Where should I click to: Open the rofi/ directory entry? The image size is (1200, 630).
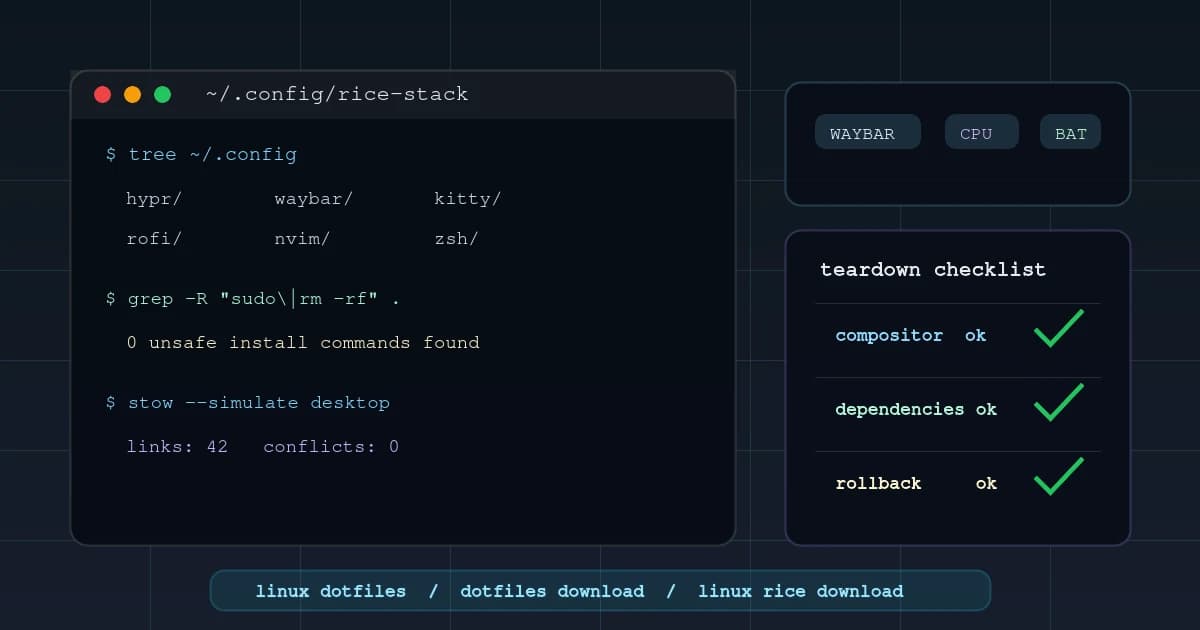click(154, 239)
